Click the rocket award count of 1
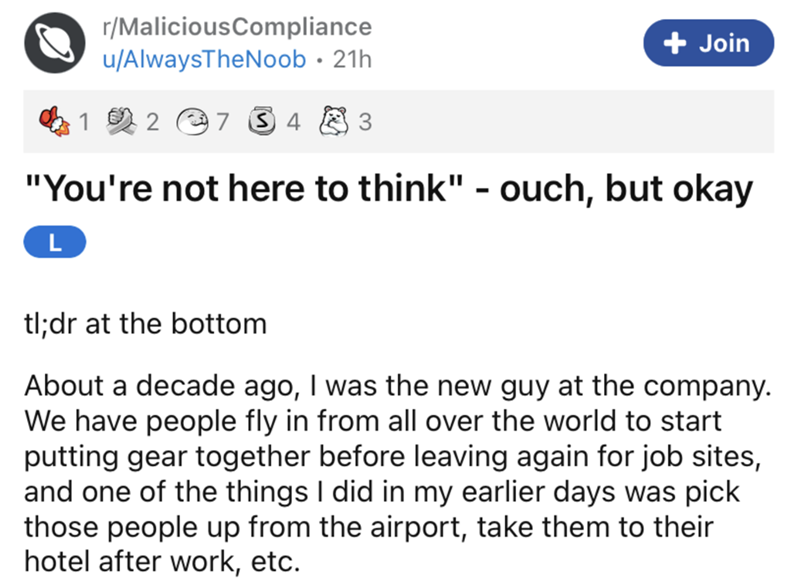This screenshot has height=587, width=800. (x=84, y=124)
